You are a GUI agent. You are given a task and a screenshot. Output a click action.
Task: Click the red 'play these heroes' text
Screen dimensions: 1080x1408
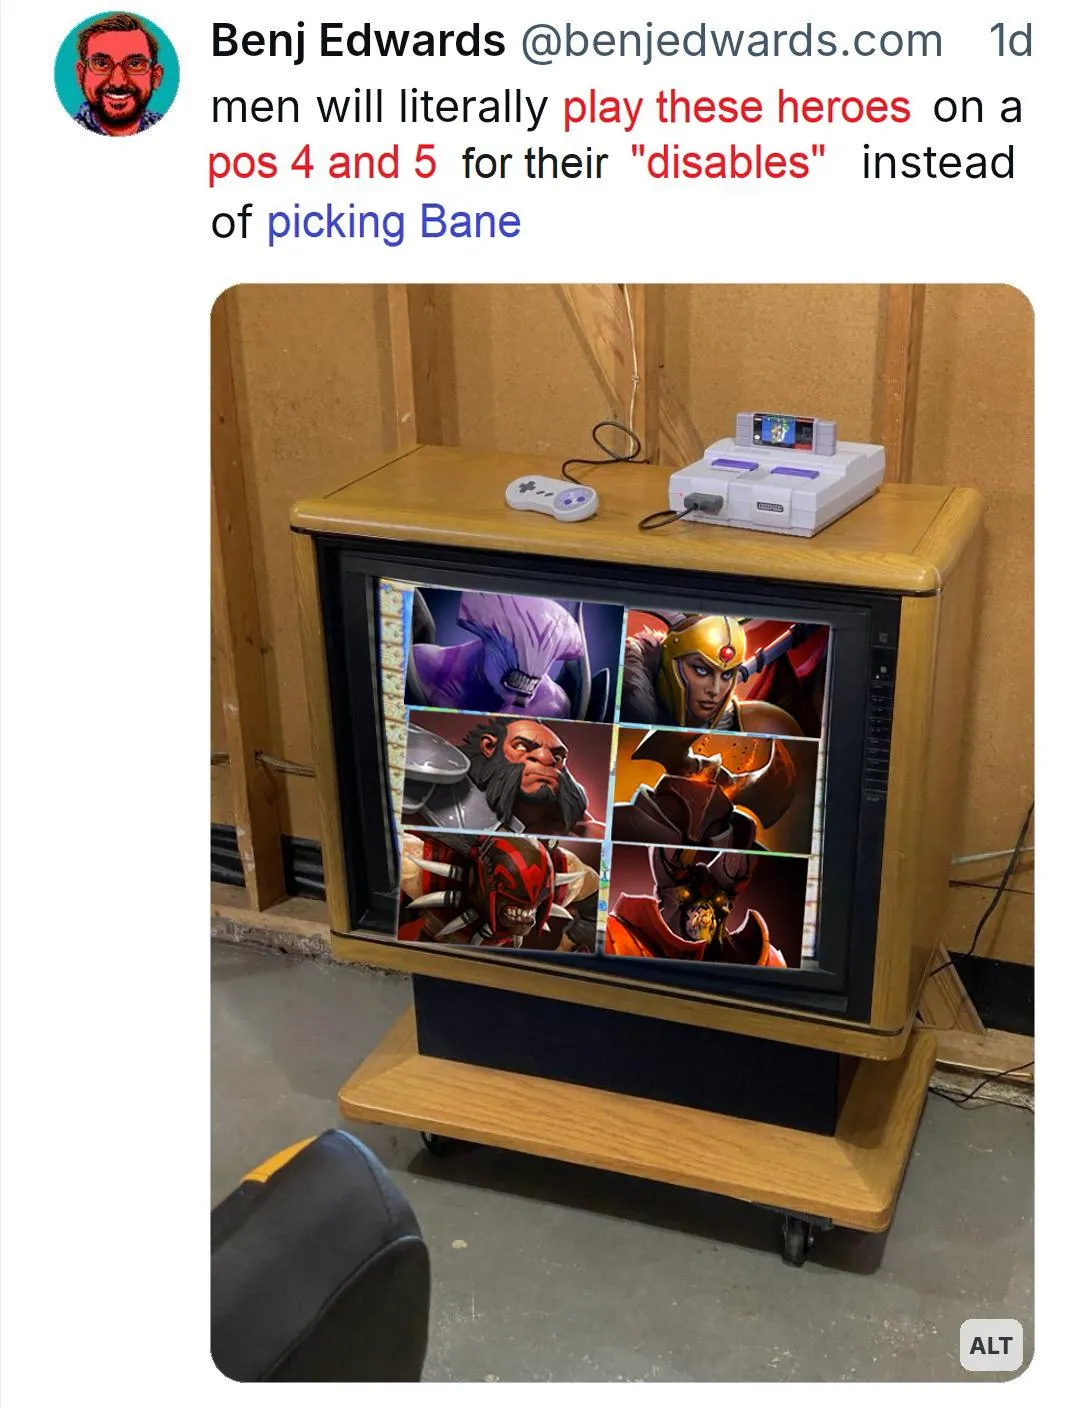tap(737, 107)
